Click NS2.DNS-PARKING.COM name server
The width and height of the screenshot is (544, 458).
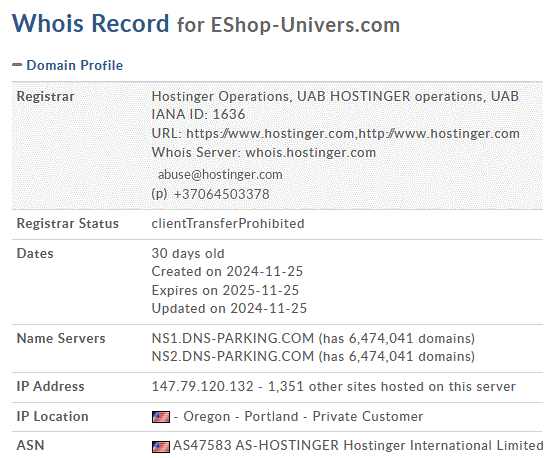(x=233, y=357)
